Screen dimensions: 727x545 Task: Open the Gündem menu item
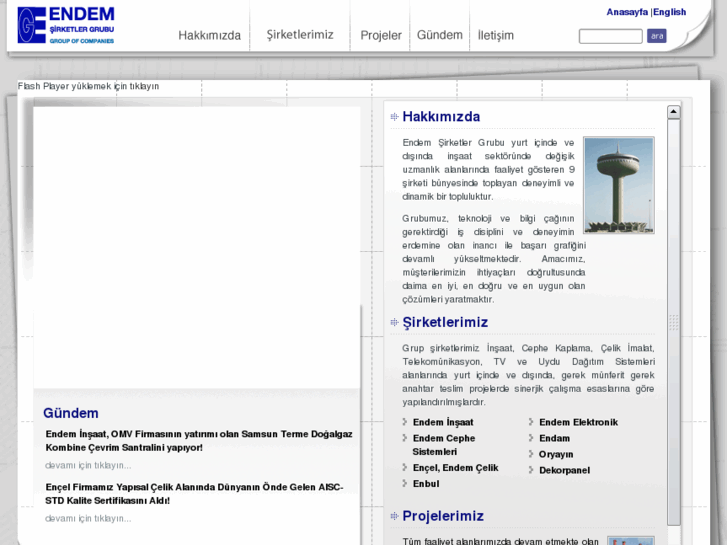(x=440, y=35)
